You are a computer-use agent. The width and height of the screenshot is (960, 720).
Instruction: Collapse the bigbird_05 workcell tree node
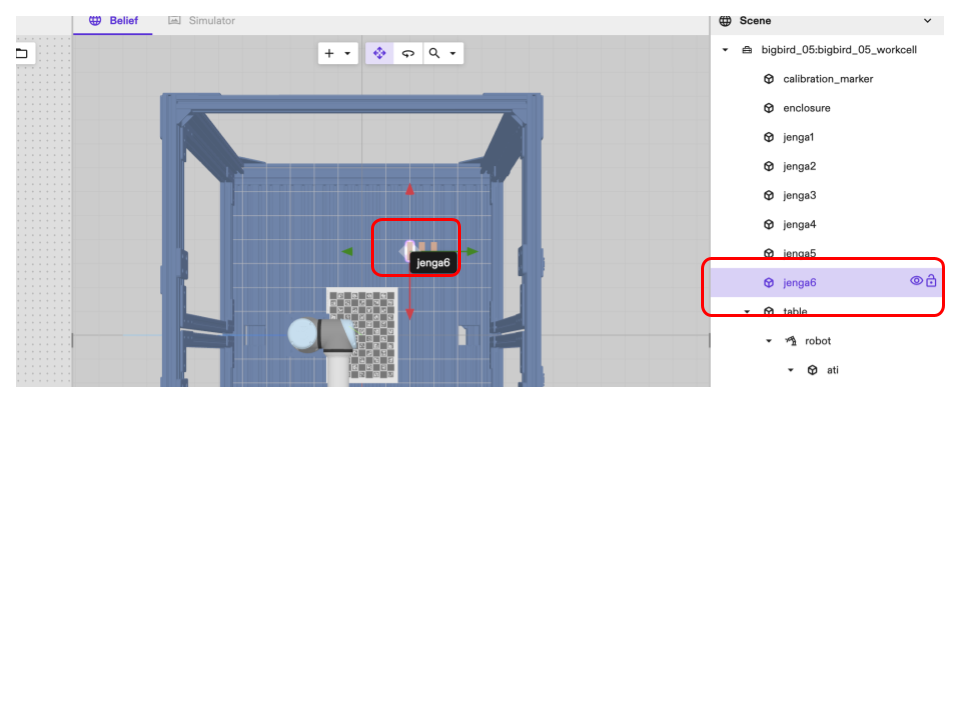point(725,50)
